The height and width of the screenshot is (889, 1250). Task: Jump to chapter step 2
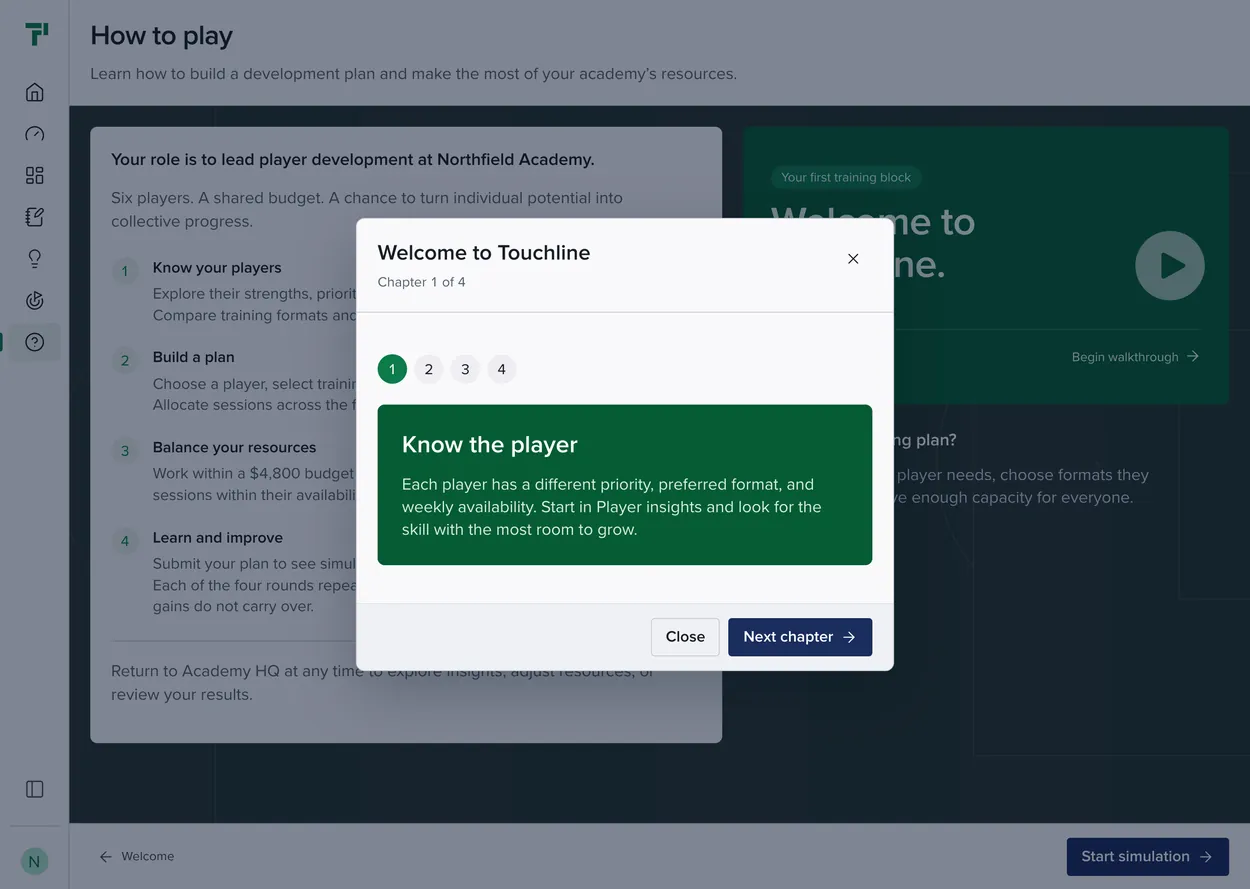coord(429,369)
